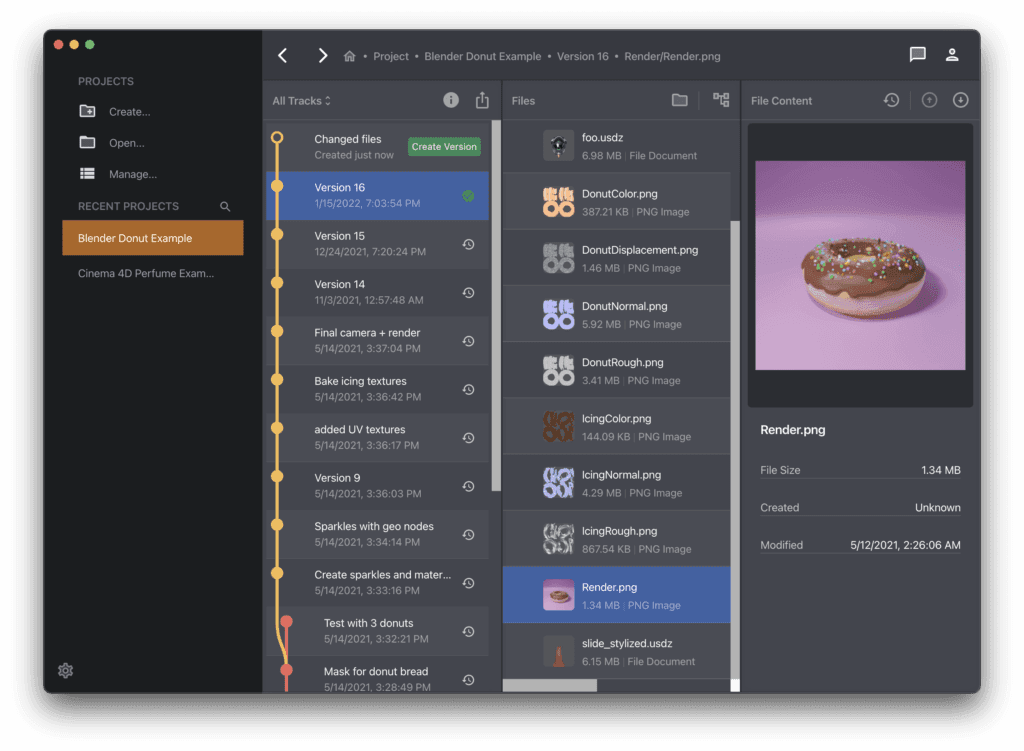Click Version 16 in the breadcrumb
Screen dimensions: 1024x751
pyautogui.click(x=583, y=56)
